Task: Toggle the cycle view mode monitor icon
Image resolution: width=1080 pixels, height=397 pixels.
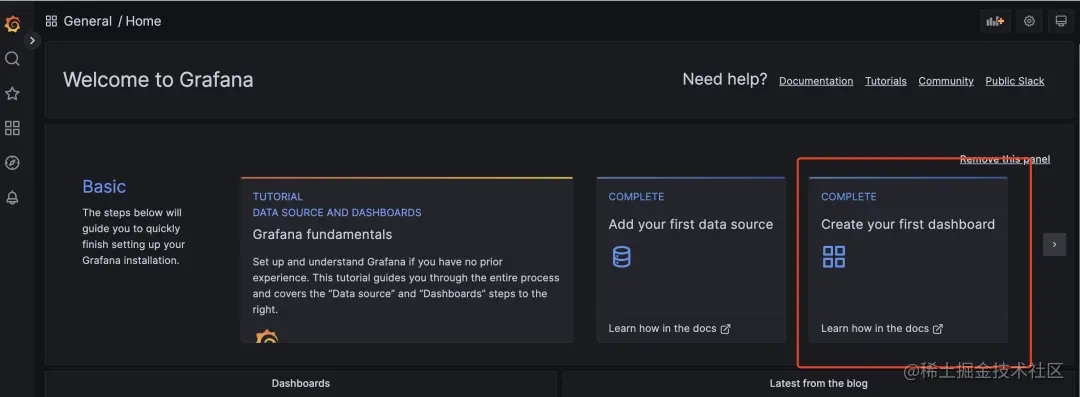Action: click(1061, 21)
